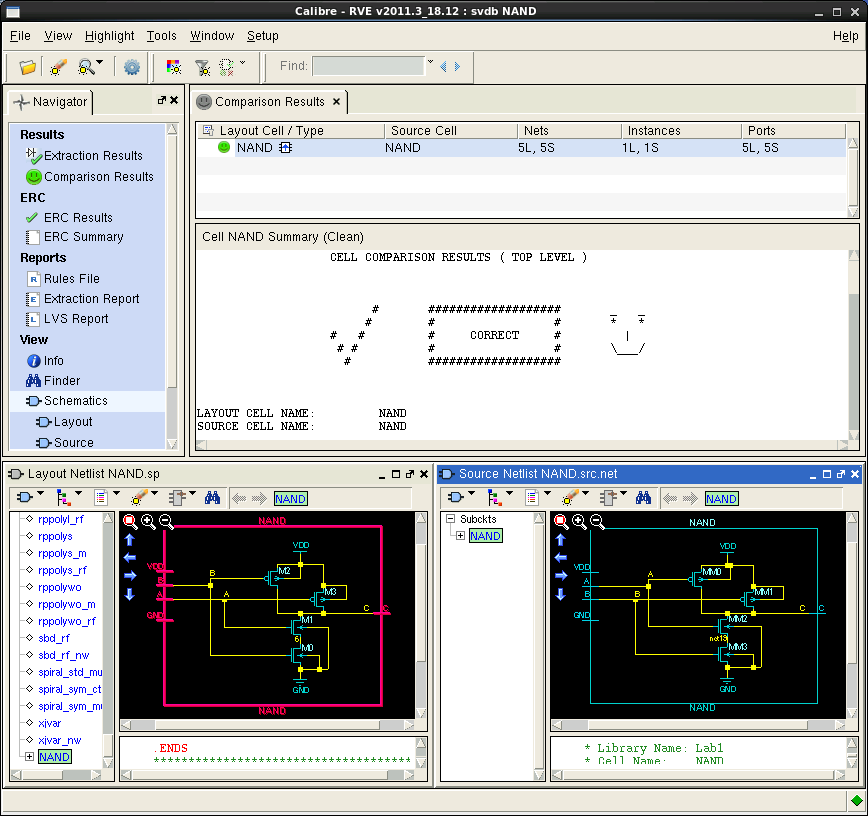Click the highlighter marker icon in main toolbar

[58, 67]
